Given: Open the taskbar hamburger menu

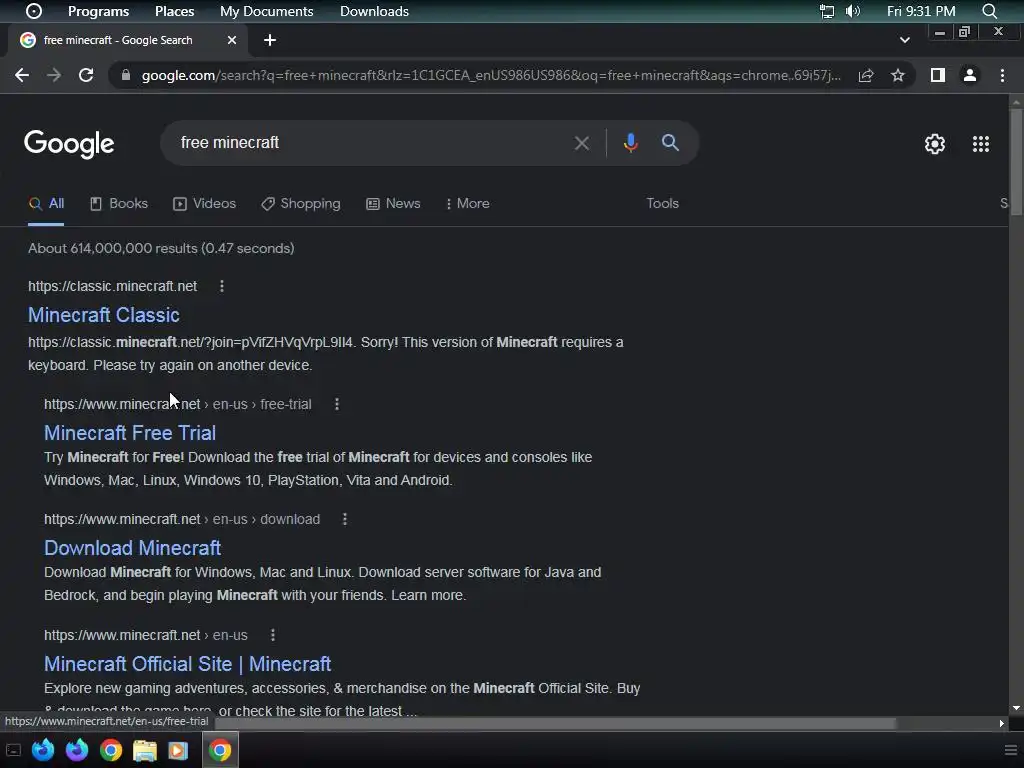Looking at the screenshot, I should pyautogui.click(x=1011, y=750).
